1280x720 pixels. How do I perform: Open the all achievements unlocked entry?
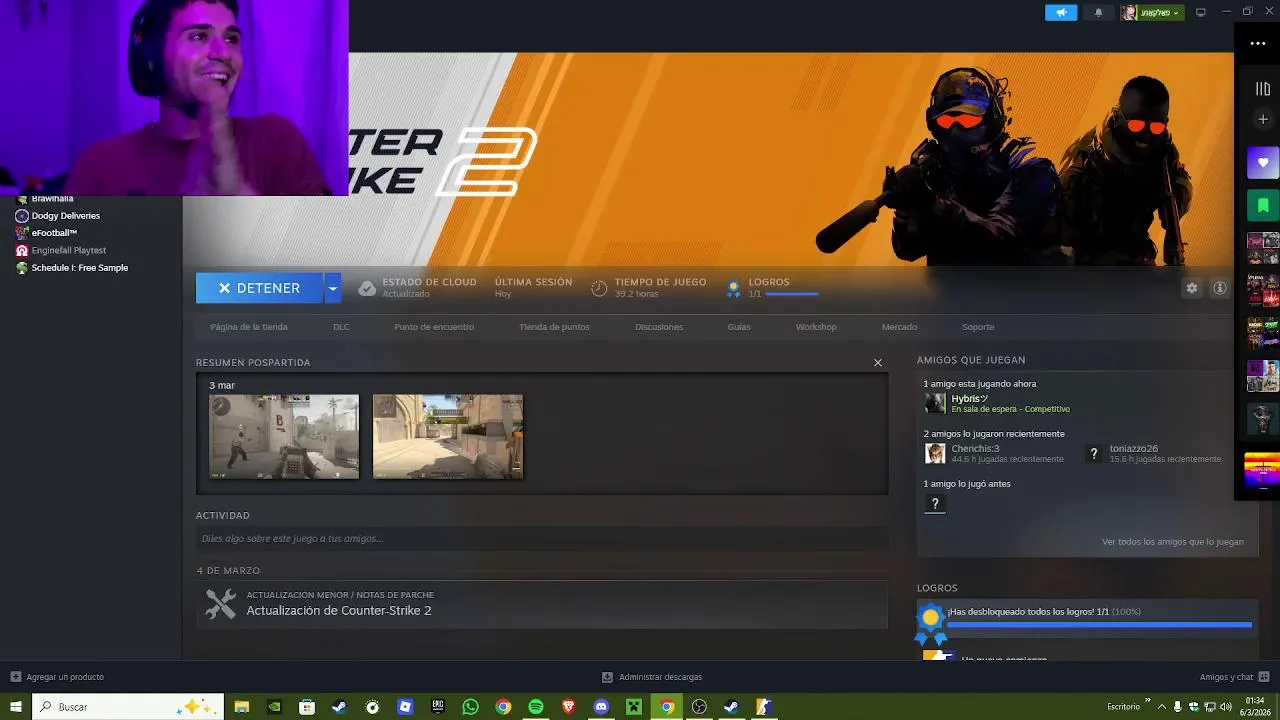1087,619
